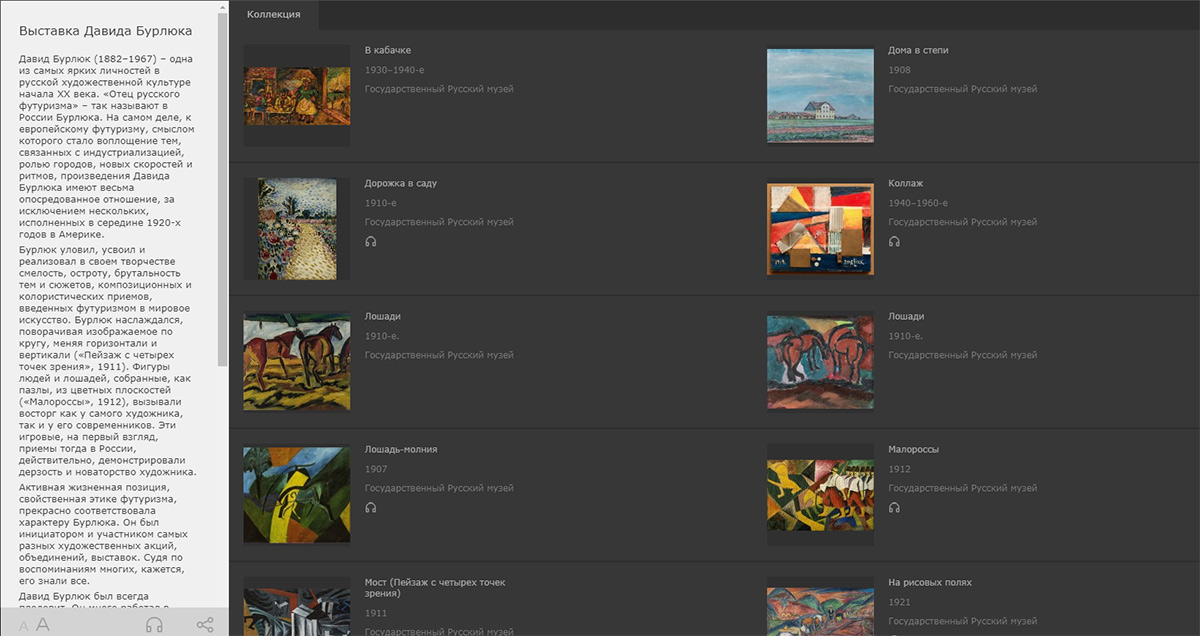
Task: Select the В кабачке thumbnail
Action: point(297,96)
